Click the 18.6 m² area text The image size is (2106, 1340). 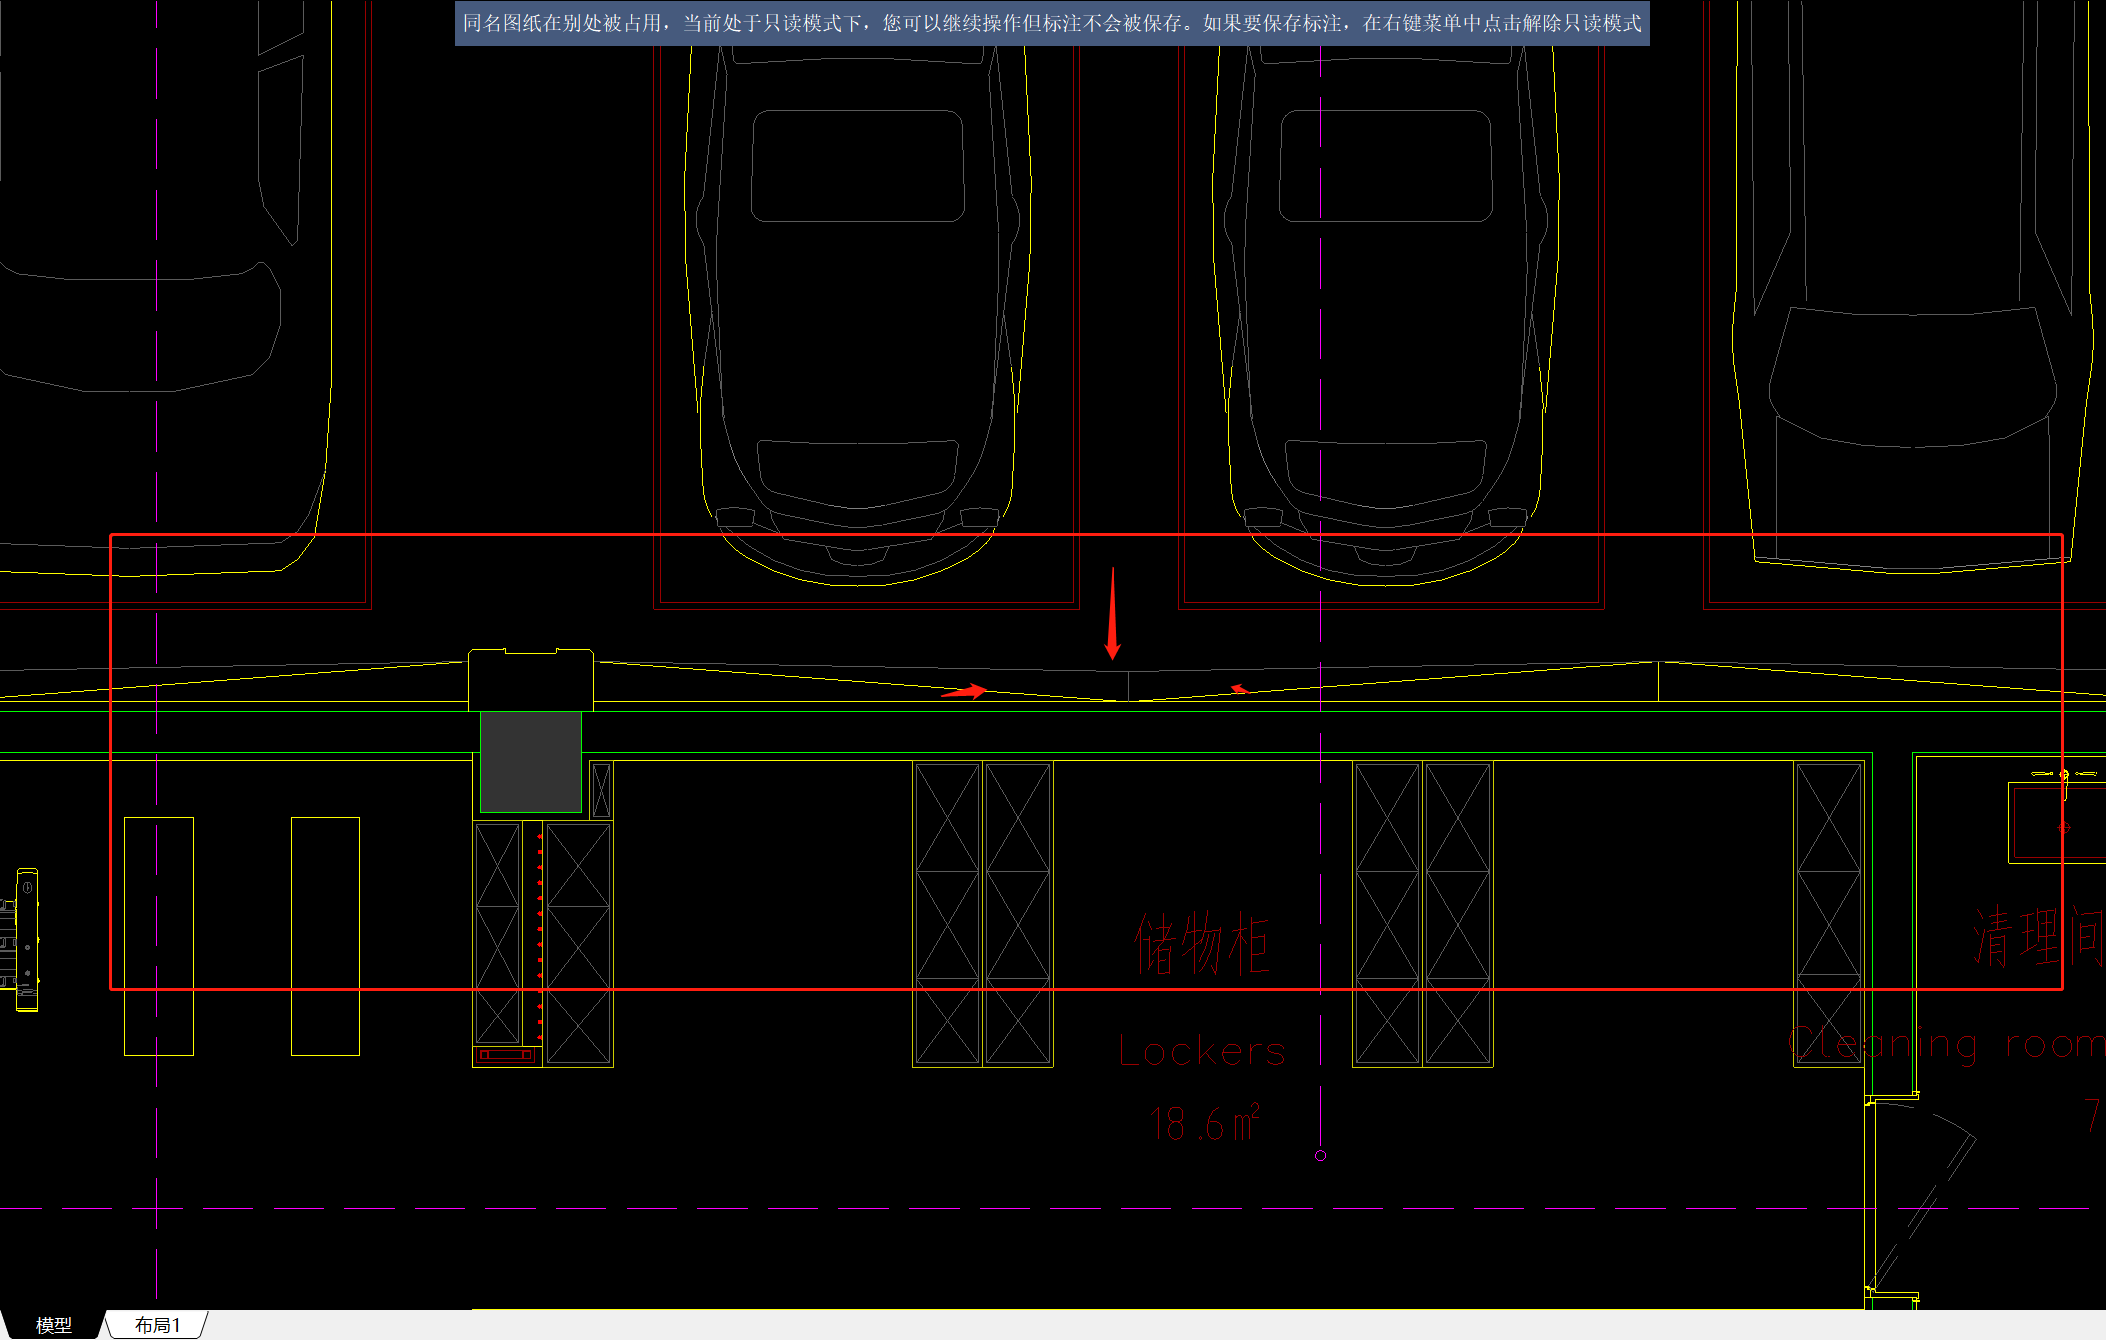pyautogui.click(x=1205, y=1123)
